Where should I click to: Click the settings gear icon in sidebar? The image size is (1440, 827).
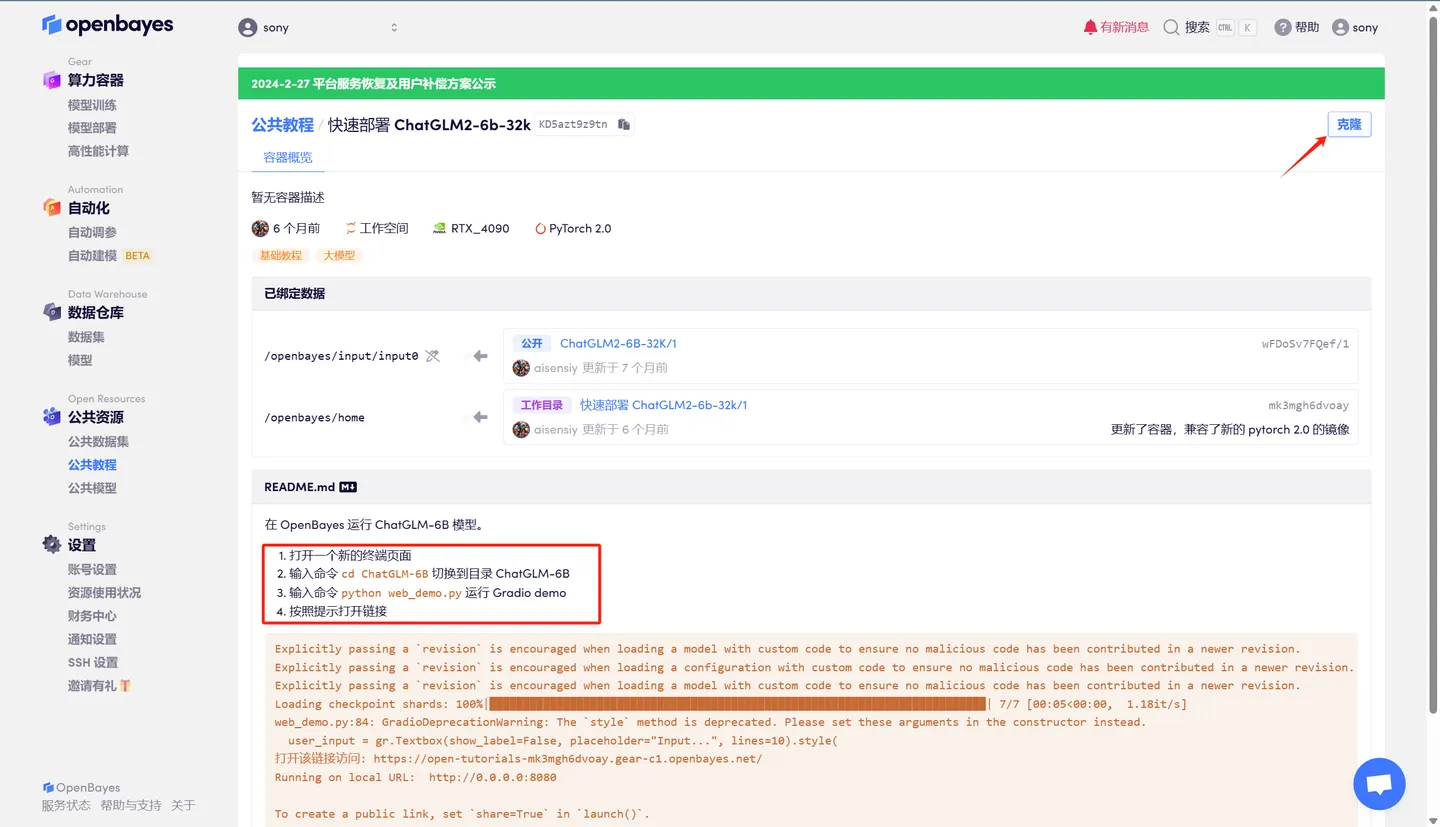click(52, 544)
